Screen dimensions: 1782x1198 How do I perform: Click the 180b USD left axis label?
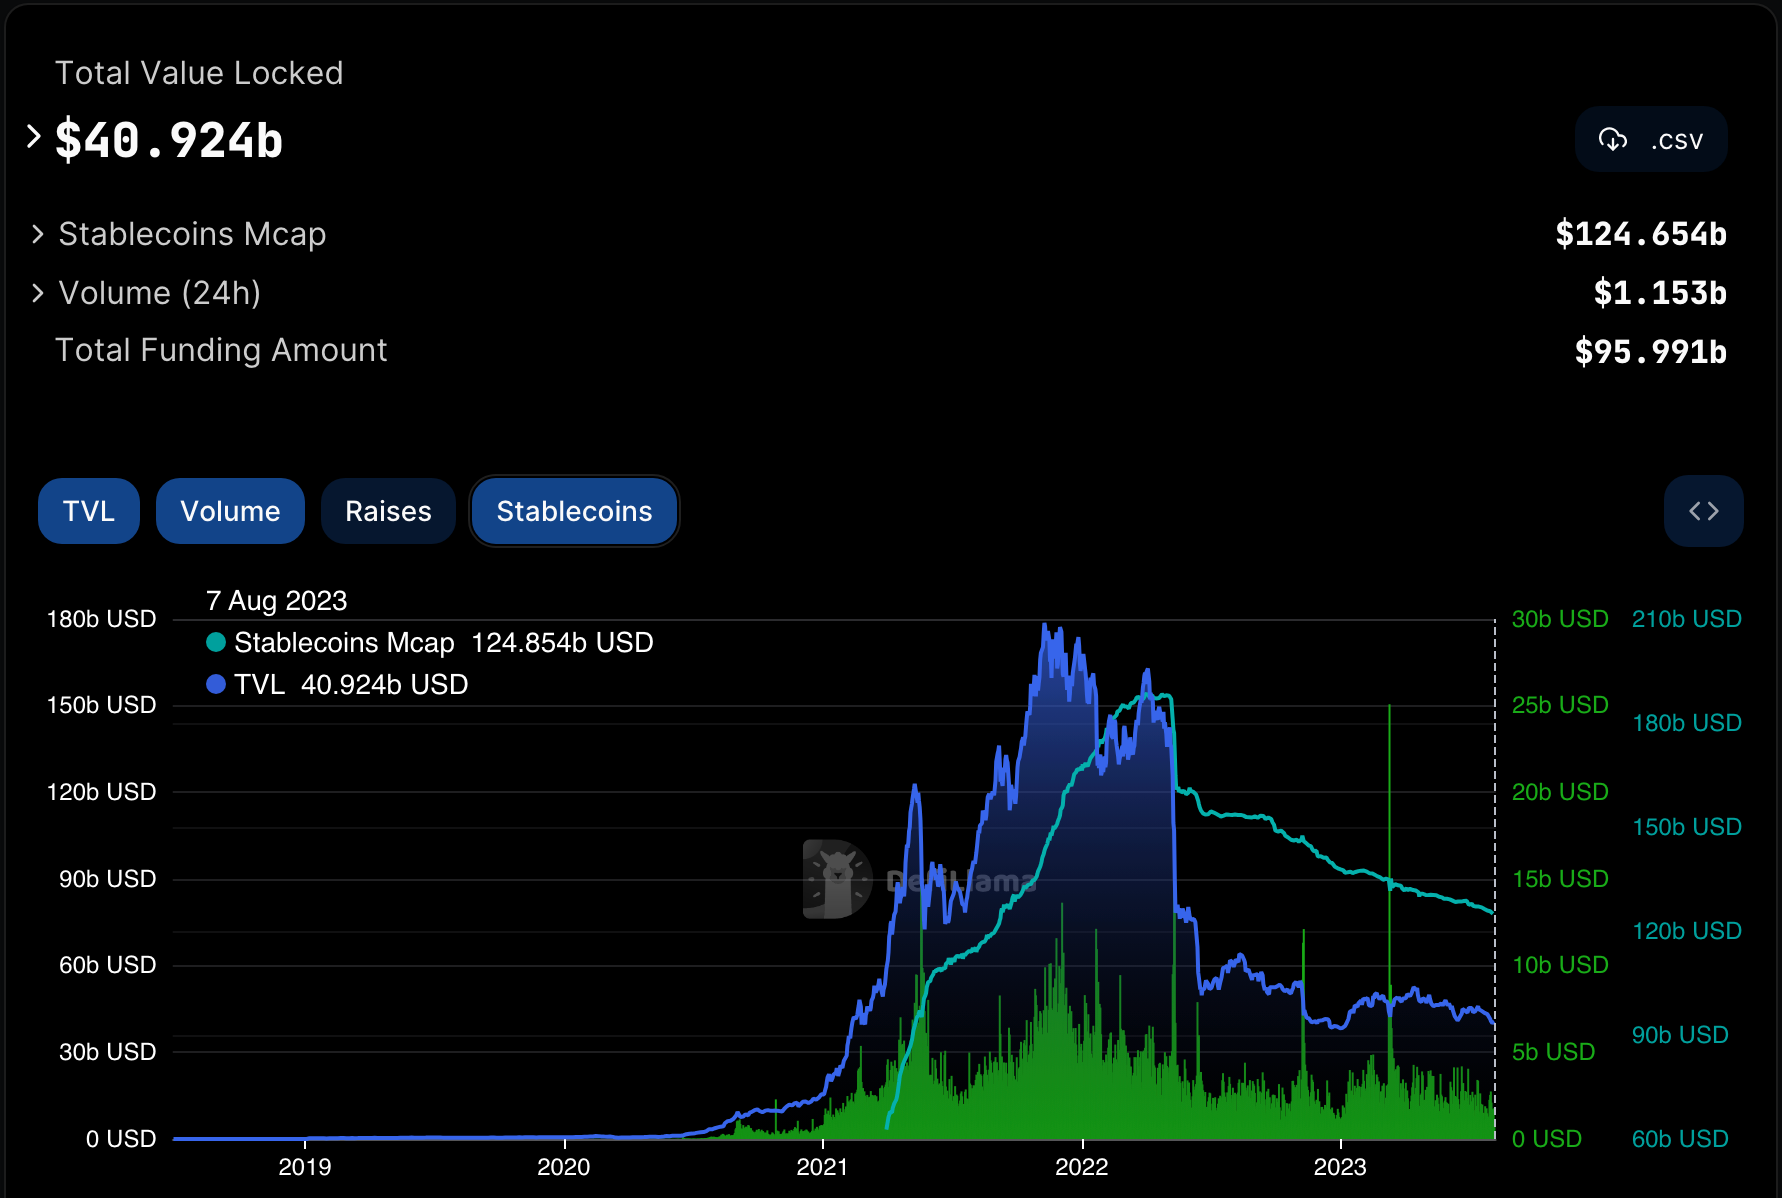point(102,619)
